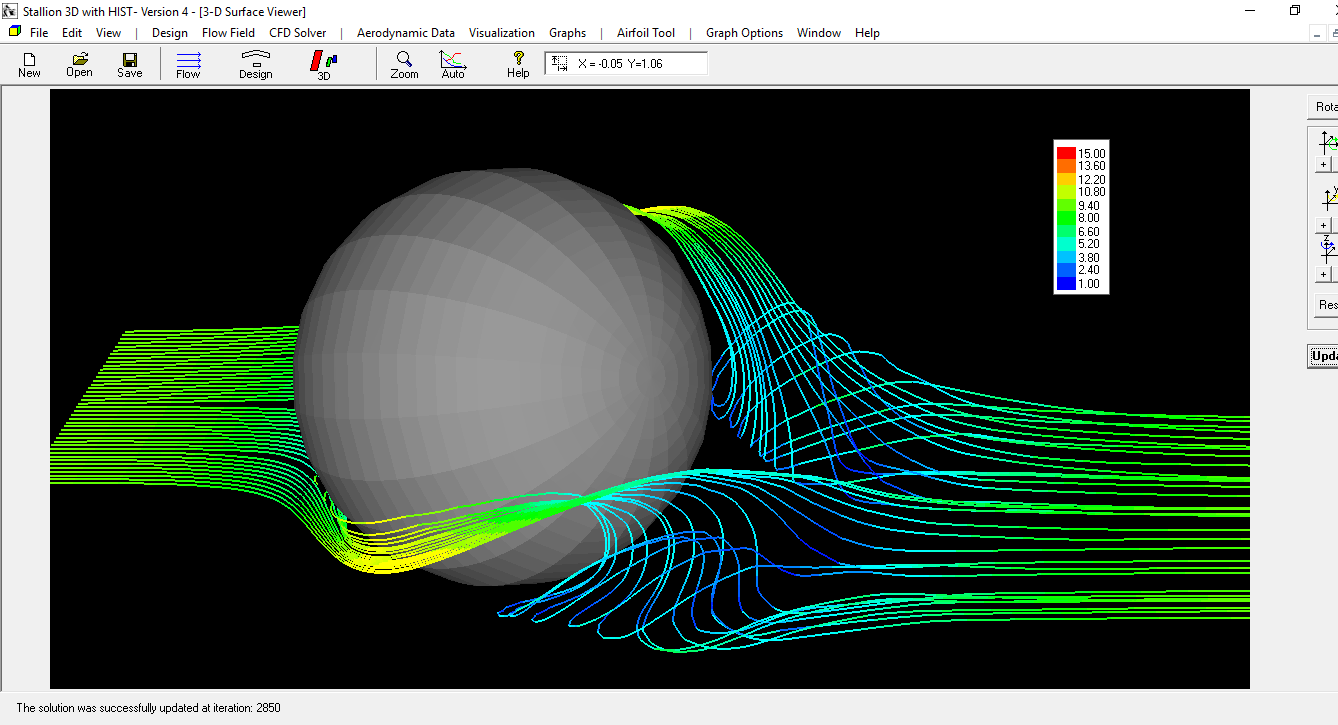Click a plus button to increment rotation angle

[1322, 162]
